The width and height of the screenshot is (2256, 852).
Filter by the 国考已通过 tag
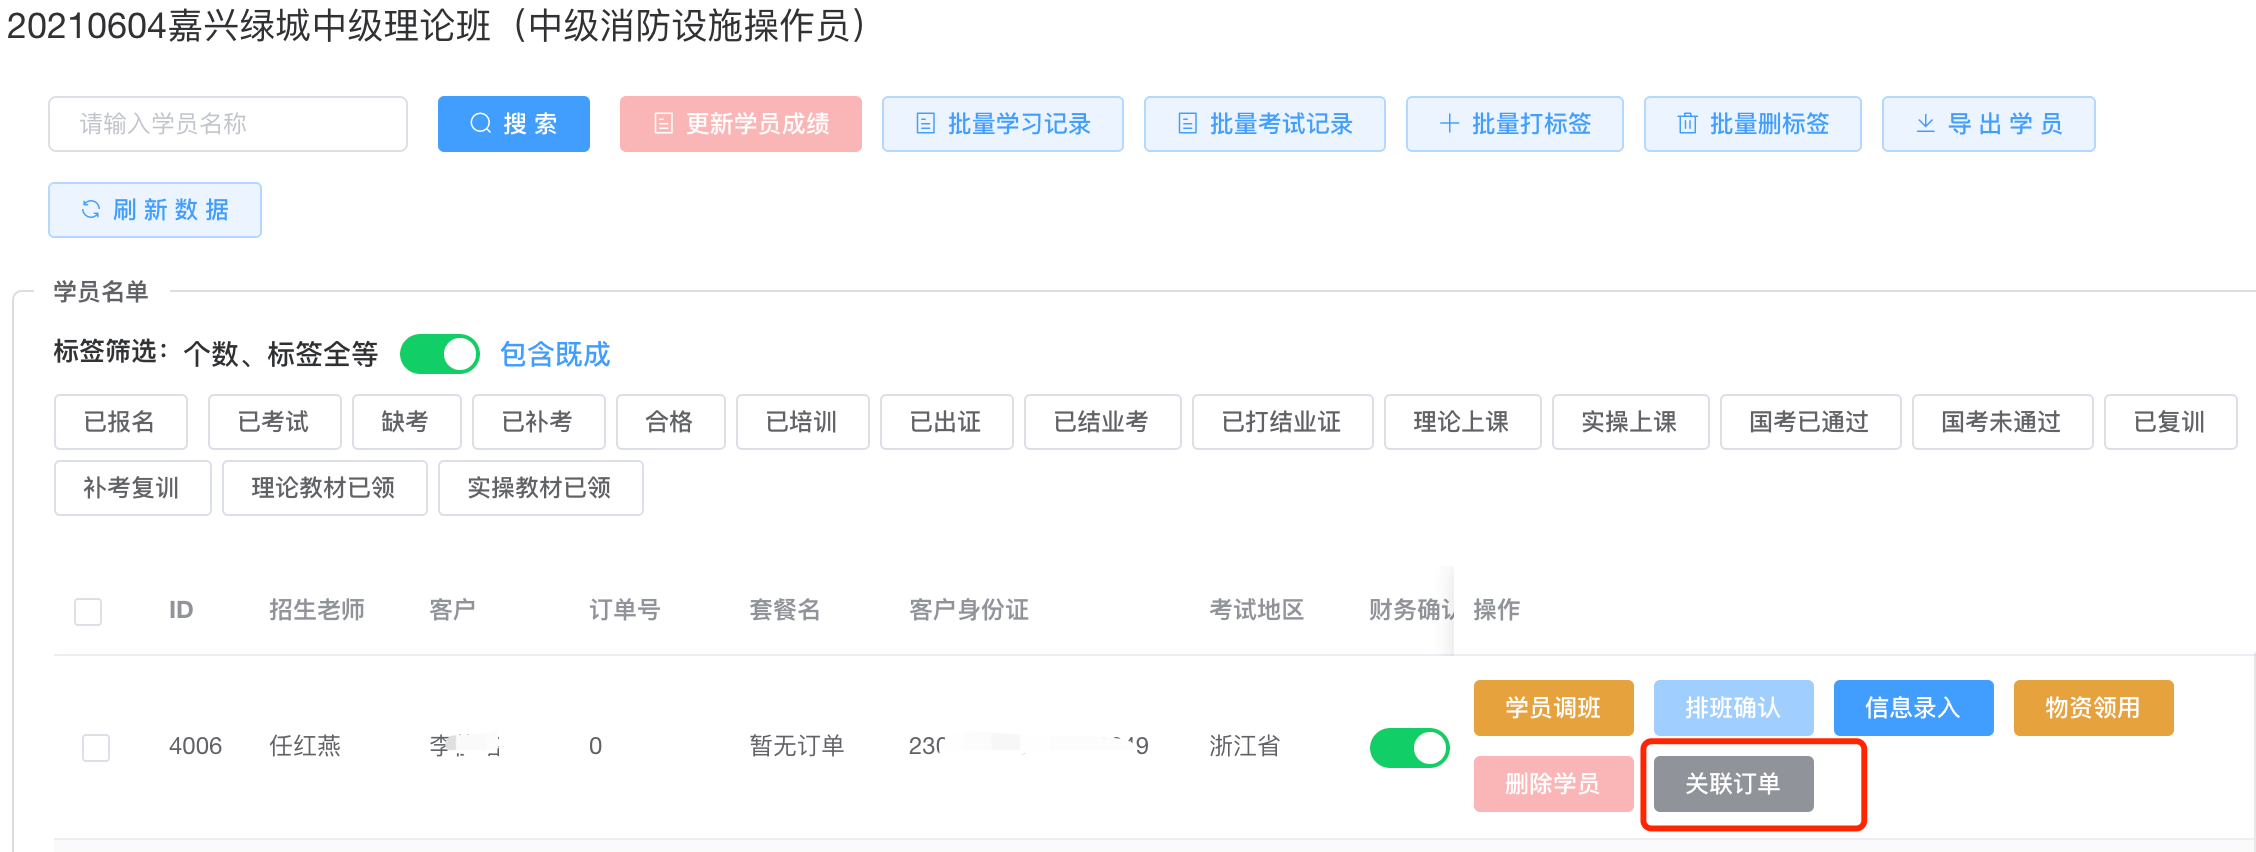click(1809, 422)
